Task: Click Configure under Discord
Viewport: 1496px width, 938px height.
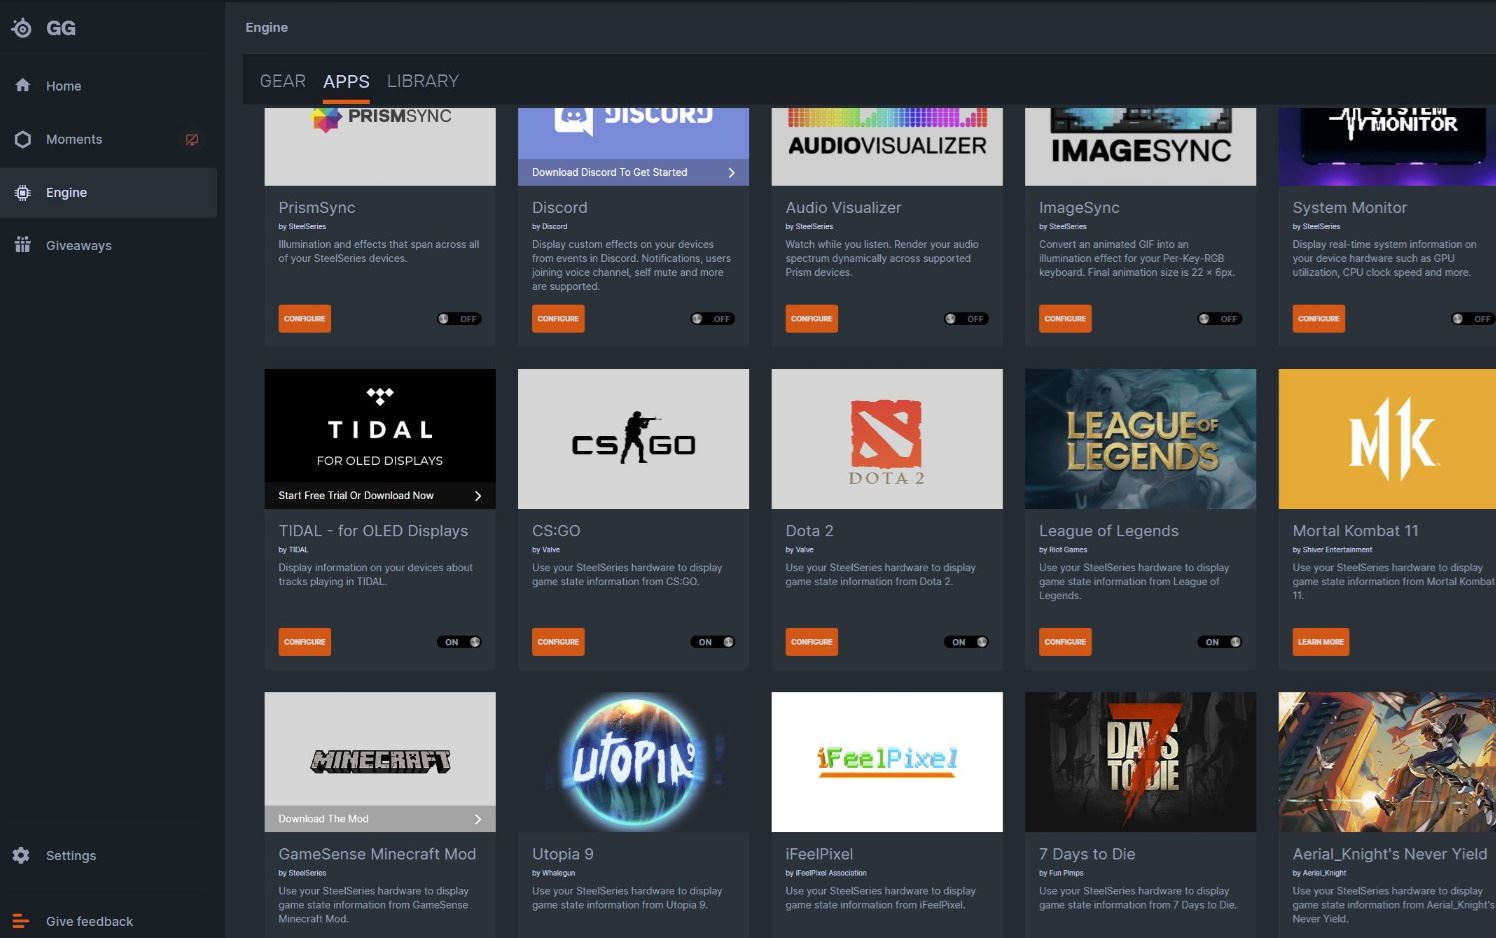Action: tap(558, 319)
